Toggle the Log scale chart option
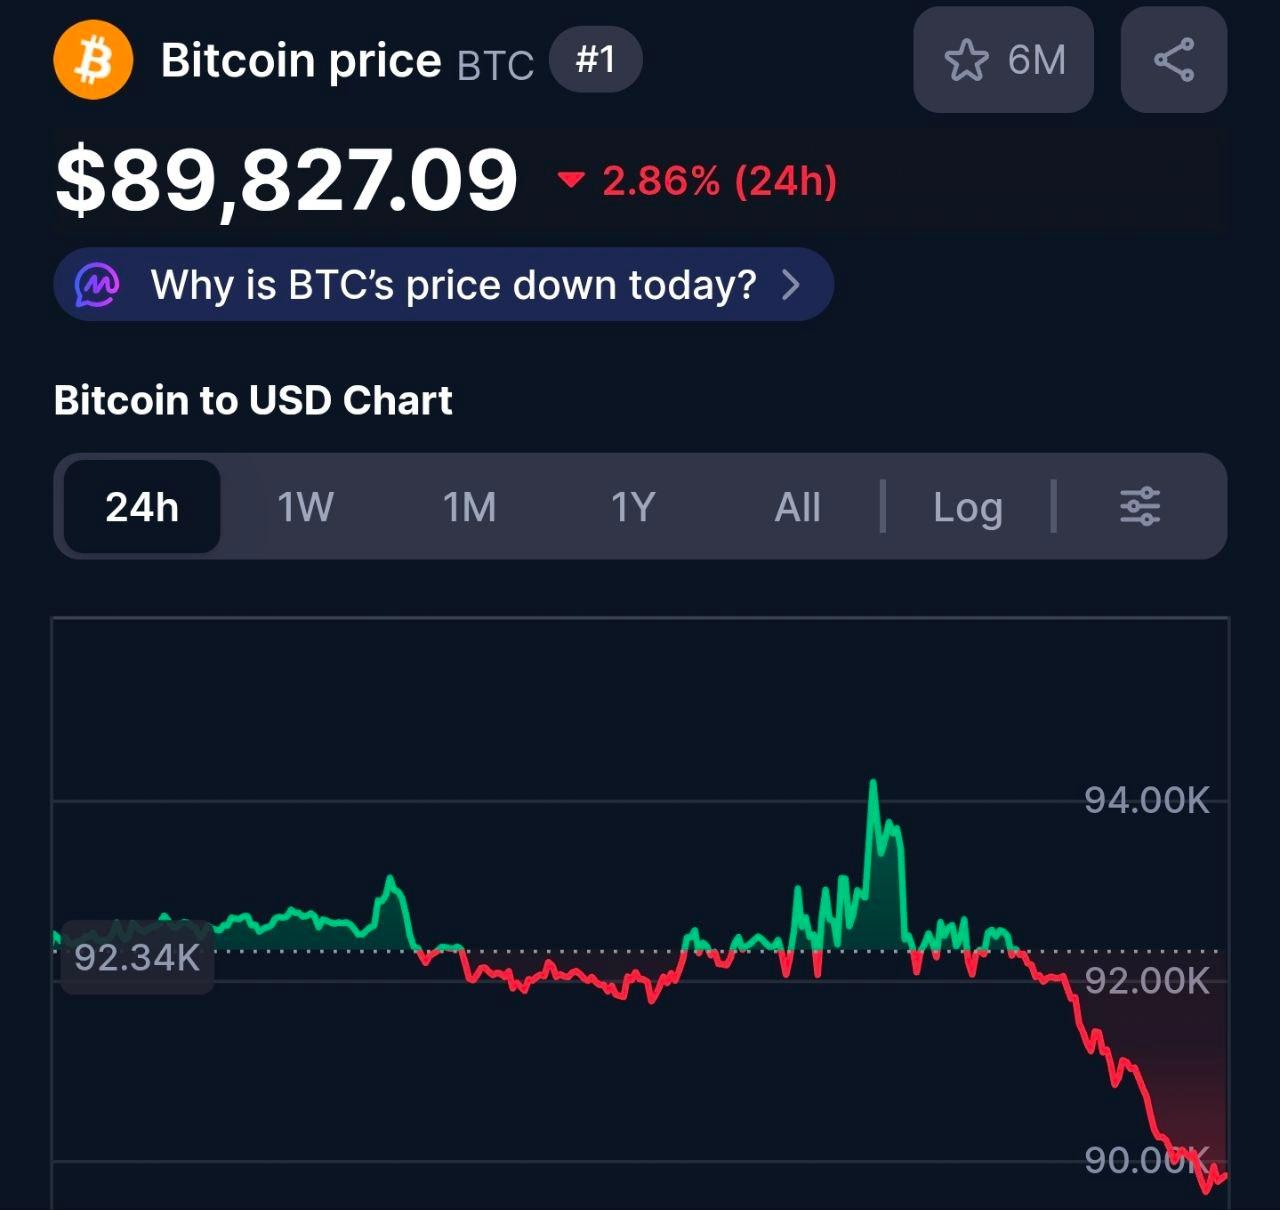Image resolution: width=1280 pixels, height=1210 pixels. [967, 507]
